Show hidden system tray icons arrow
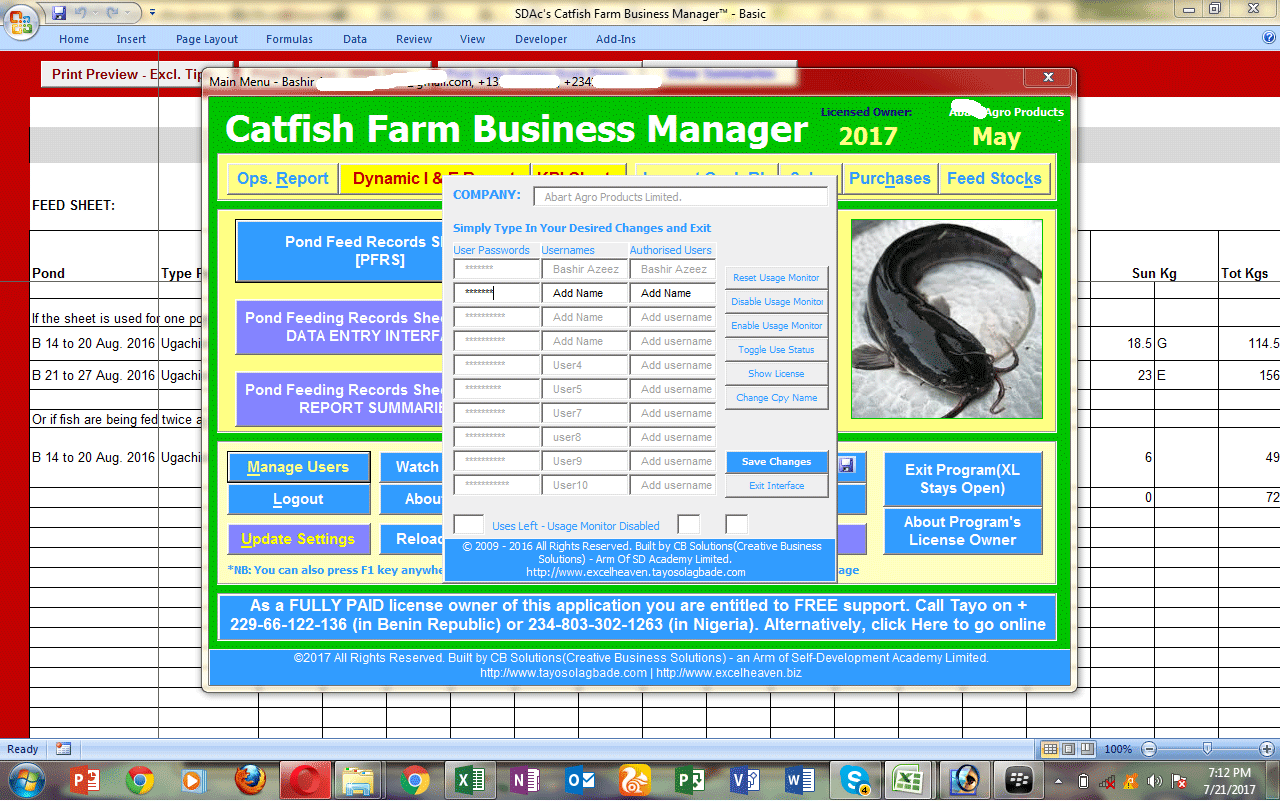1280x804 pixels. pyautogui.click(x=1058, y=781)
